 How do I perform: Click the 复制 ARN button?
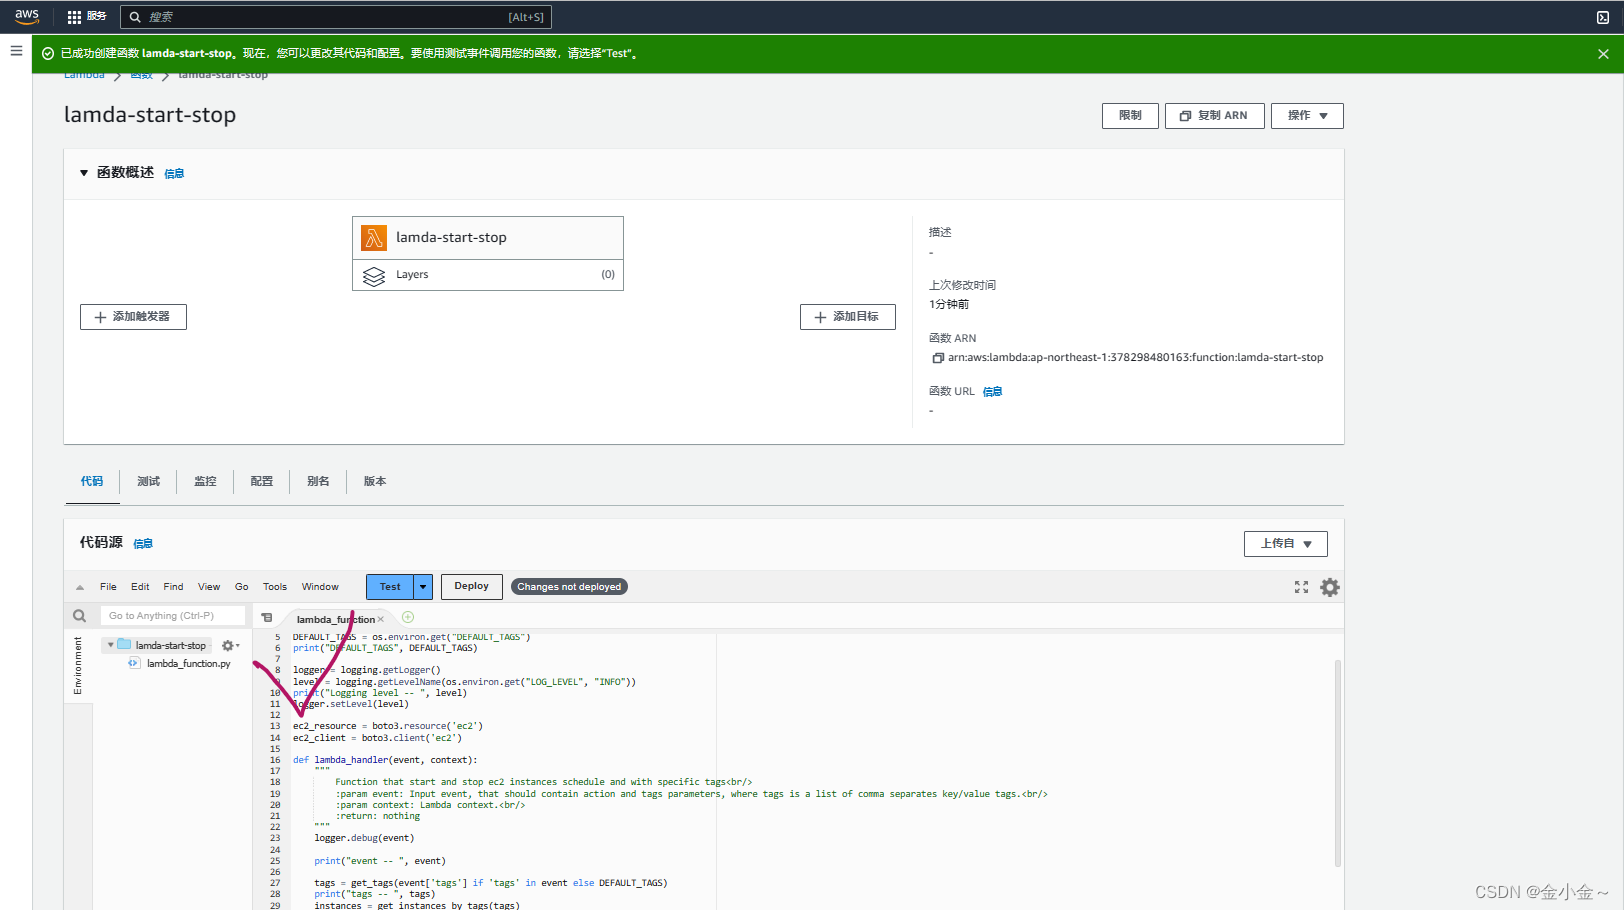[x=1214, y=116]
